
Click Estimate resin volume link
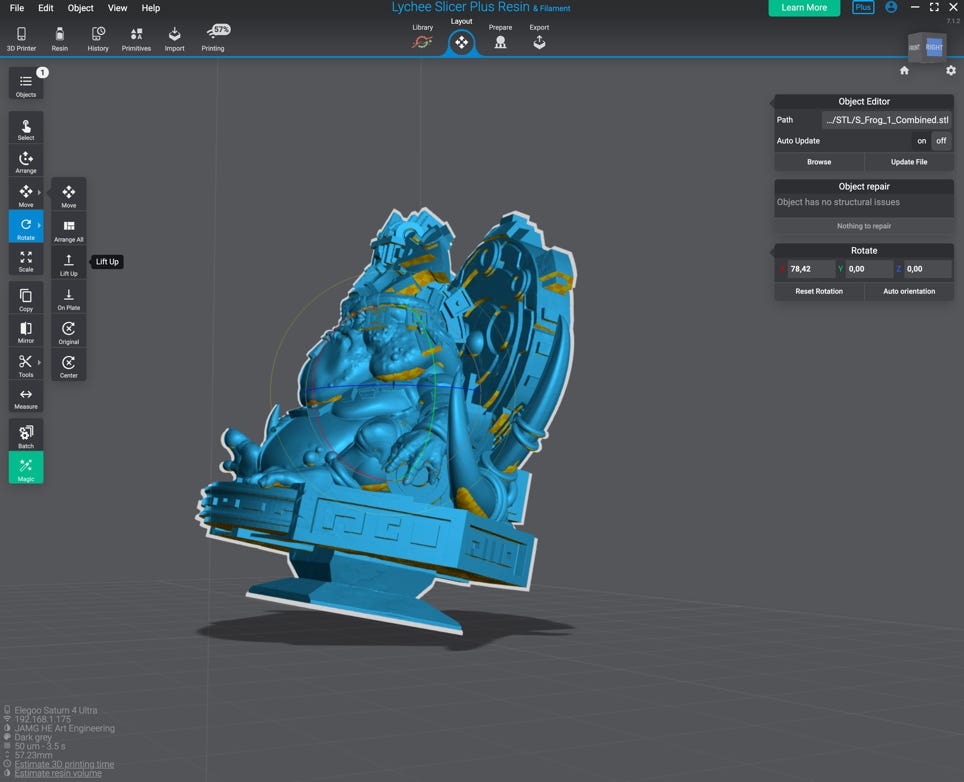click(58, 773)
